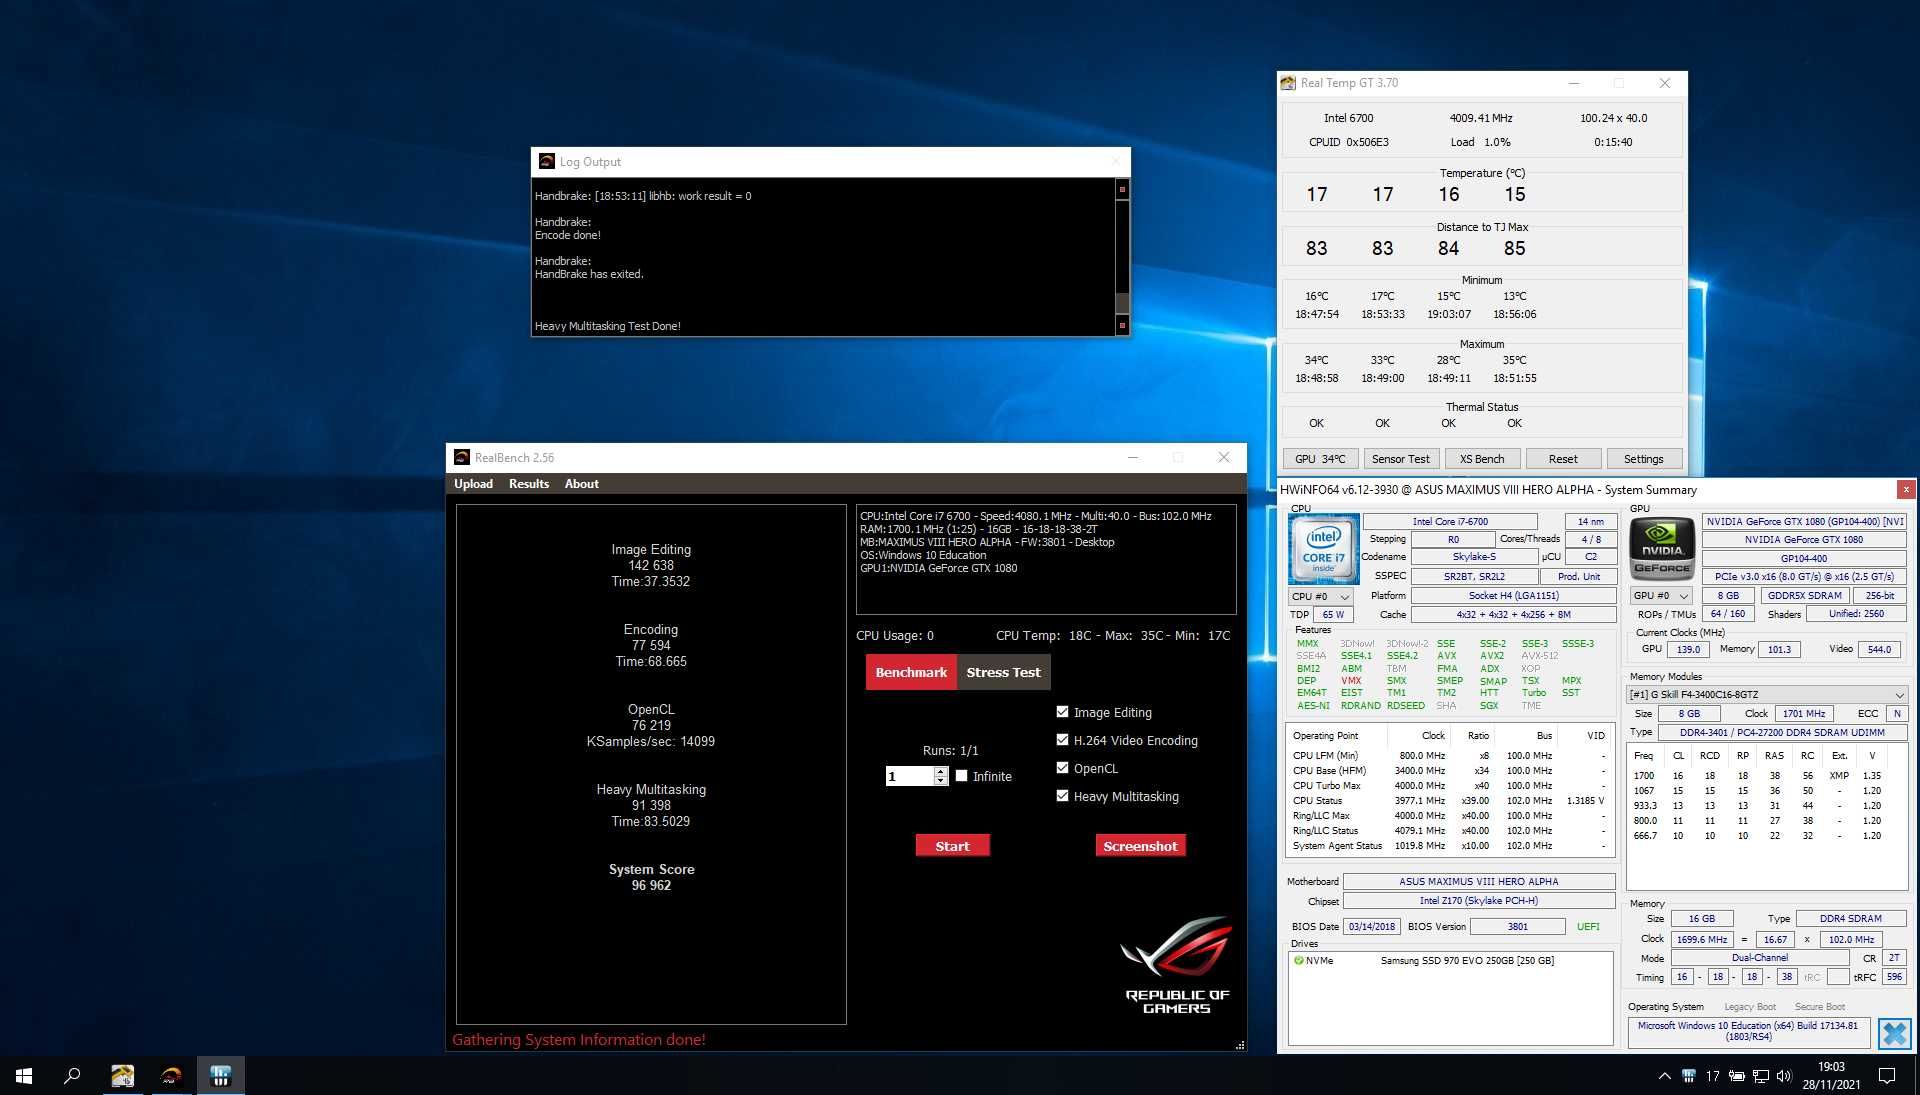This screenshot has height=1095, width=1920.
Task: Enable the Infinite runs checkbox
Action: pyautogui.click(x=961, y=776)
